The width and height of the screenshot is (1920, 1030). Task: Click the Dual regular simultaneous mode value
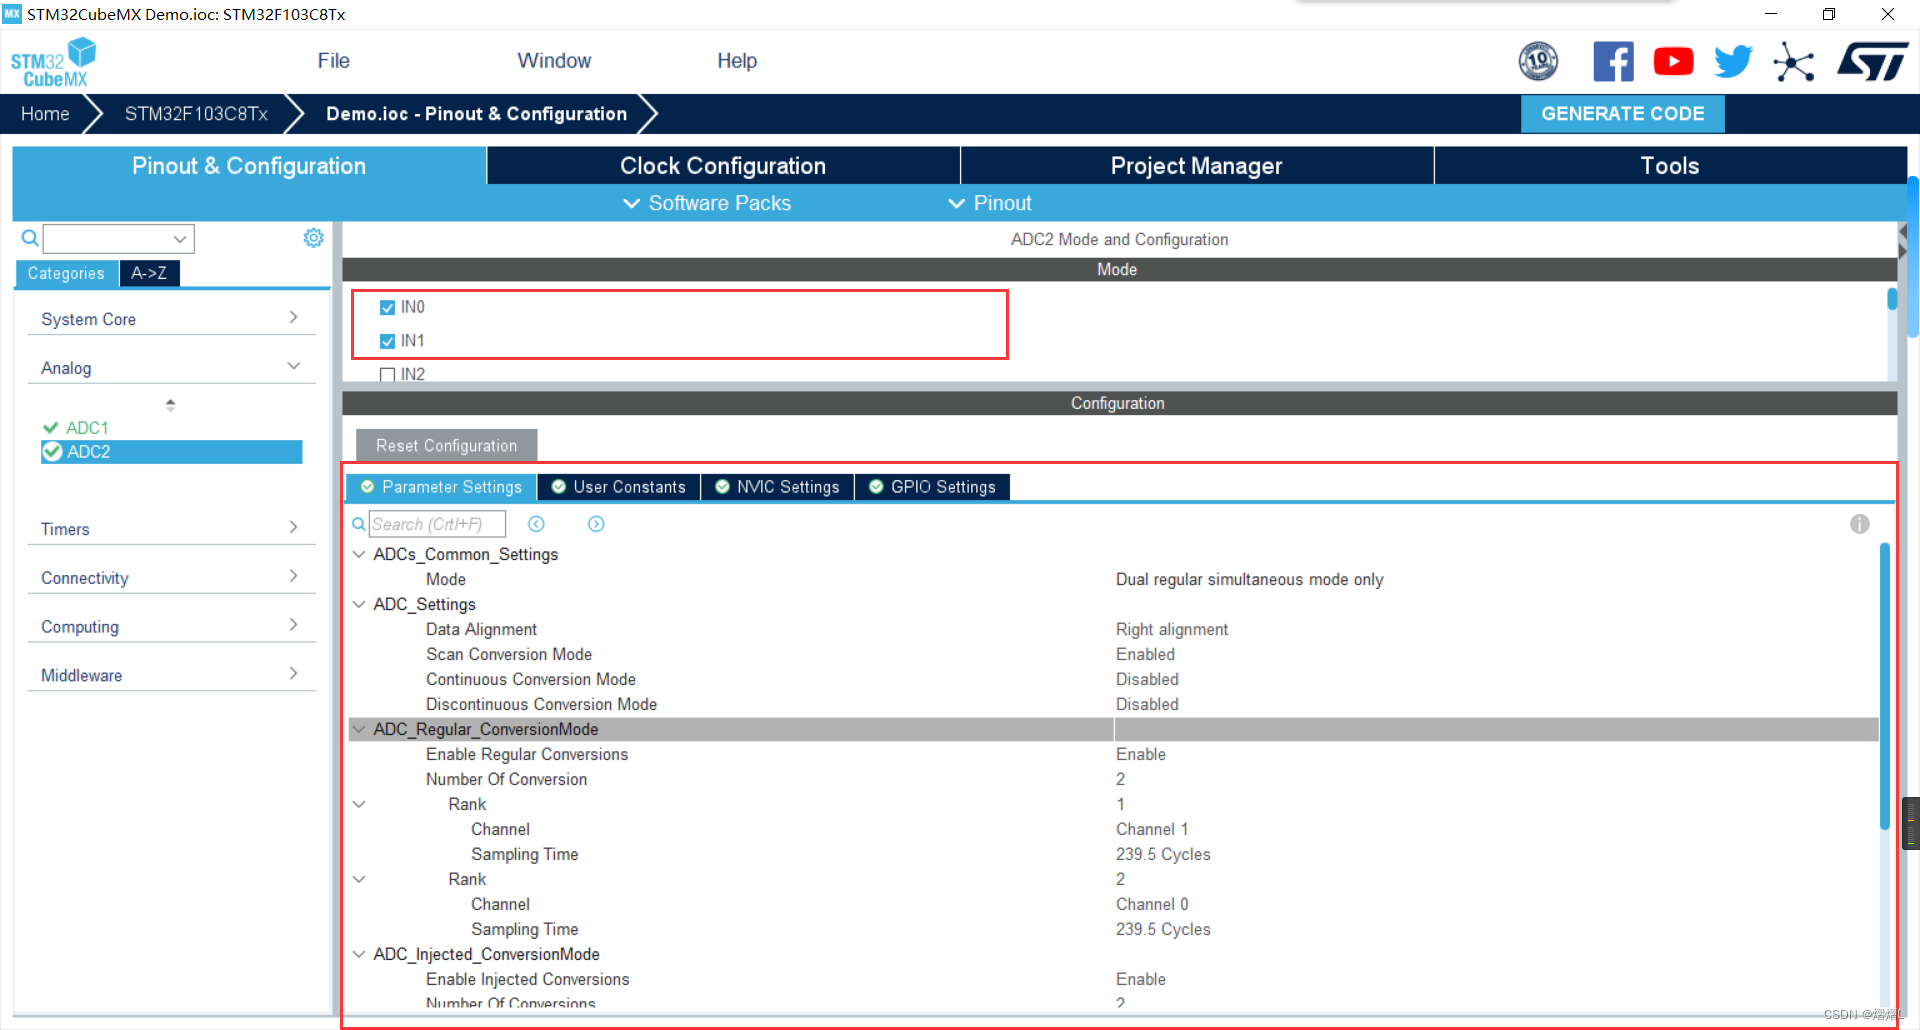tap(1249, 580)
